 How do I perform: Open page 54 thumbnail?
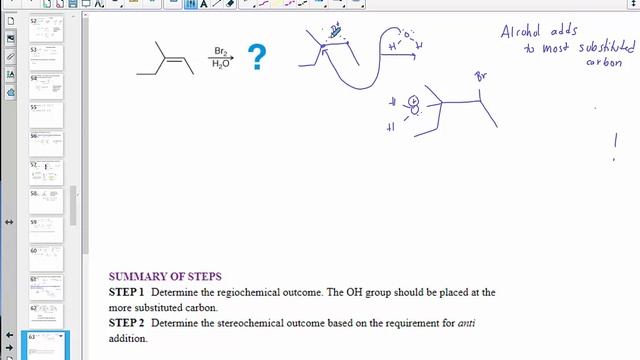tap(46, 86)
